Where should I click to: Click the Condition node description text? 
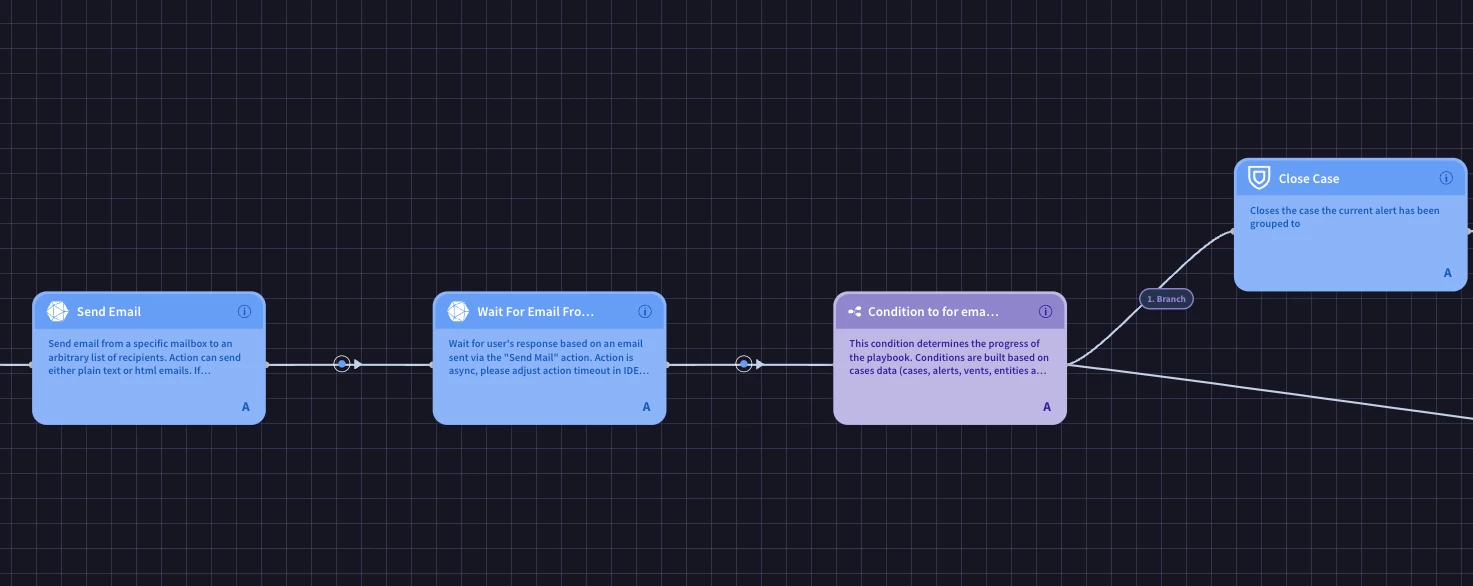pyautogui.click(x=949, y=357)
